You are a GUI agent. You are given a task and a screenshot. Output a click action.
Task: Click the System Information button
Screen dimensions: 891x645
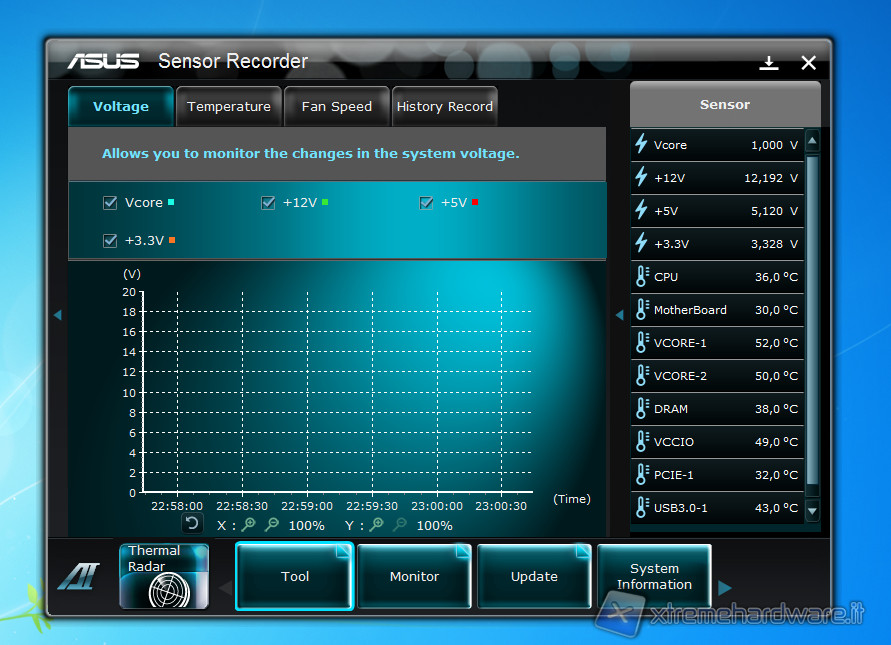[x=654, y=577]
